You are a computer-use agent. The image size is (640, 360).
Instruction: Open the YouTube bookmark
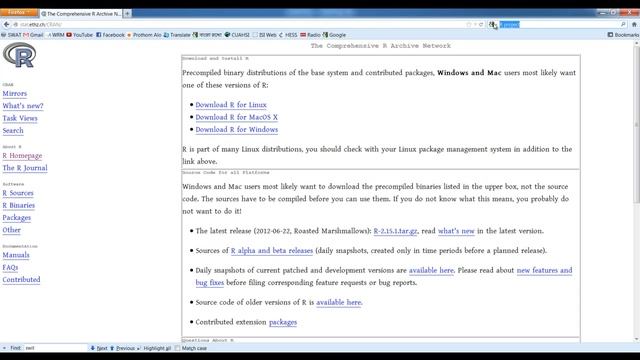(80, 35)
